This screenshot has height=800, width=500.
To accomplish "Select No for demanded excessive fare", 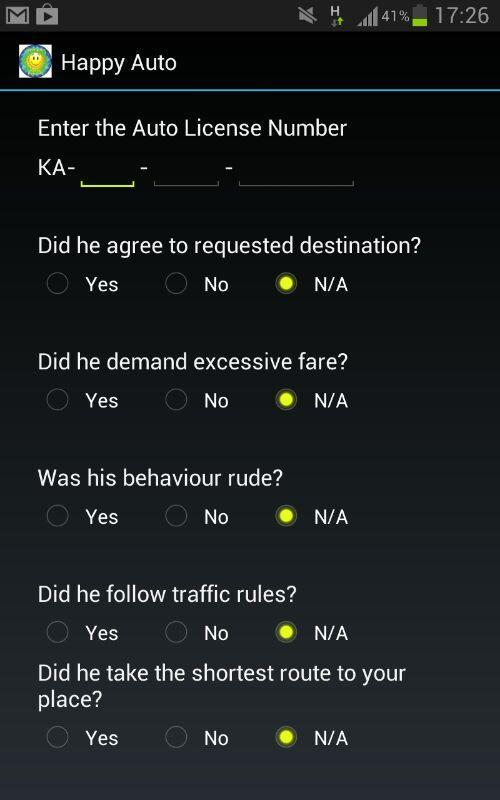I will [197, 400].
